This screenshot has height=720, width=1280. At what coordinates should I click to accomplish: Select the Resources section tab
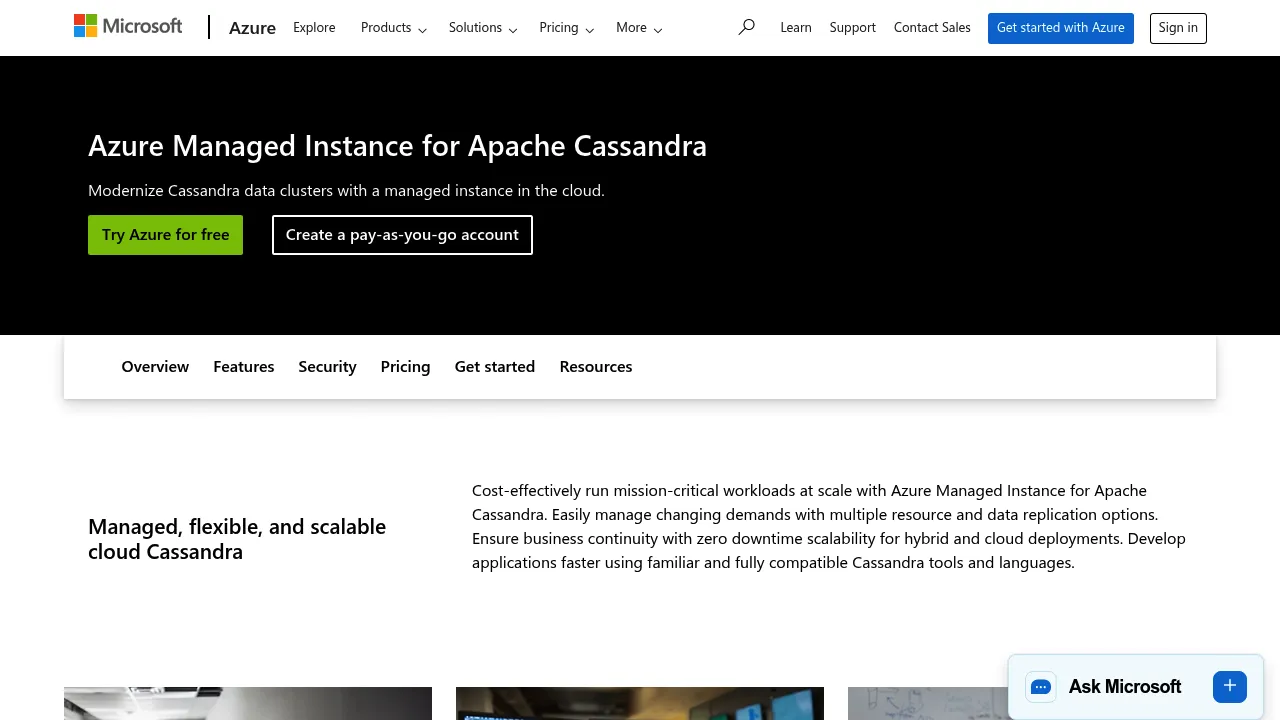pyautogui.click(x=596, y=367)
